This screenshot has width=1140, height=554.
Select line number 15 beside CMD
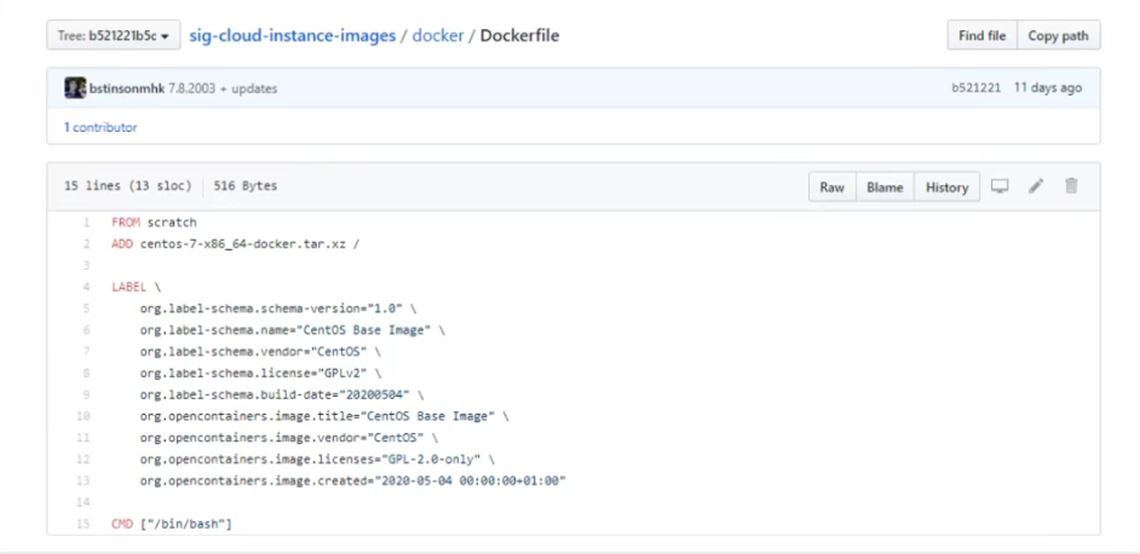86,524
